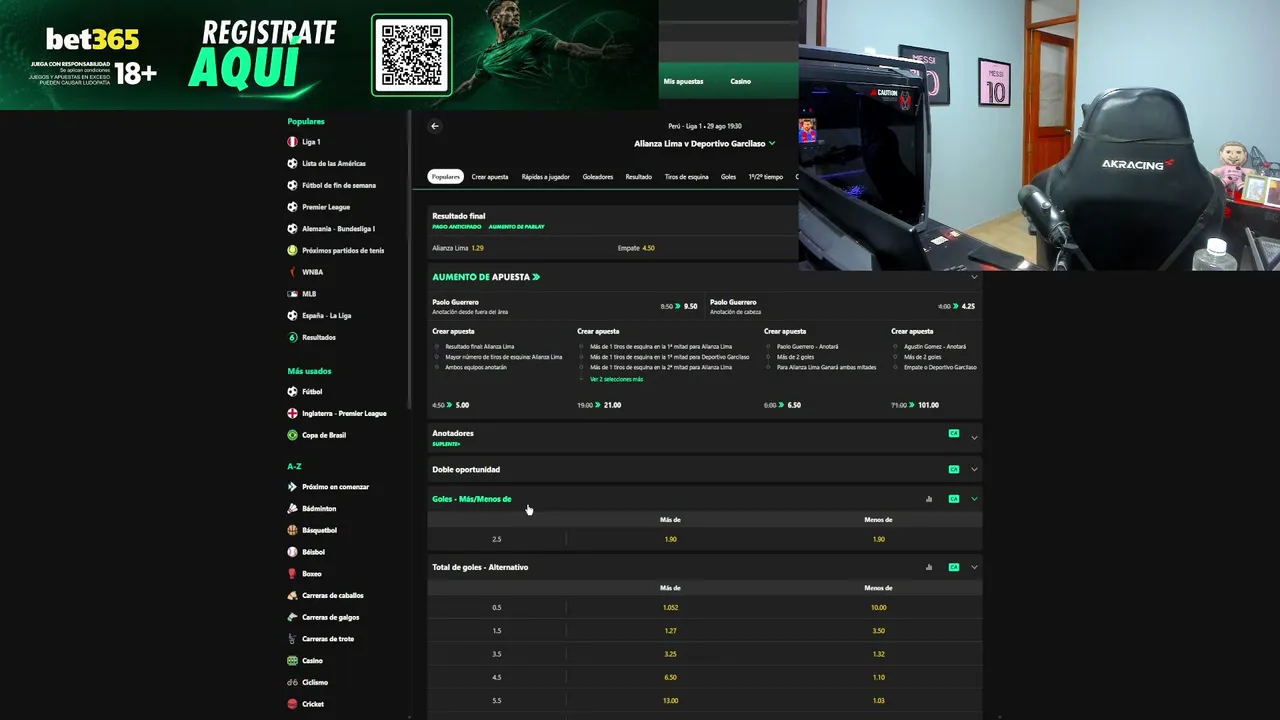The width and height of the screenshot is (1280, 720).
Task: Click sidebar scrollbar beside sports list
Action: (x=409, y=260)
